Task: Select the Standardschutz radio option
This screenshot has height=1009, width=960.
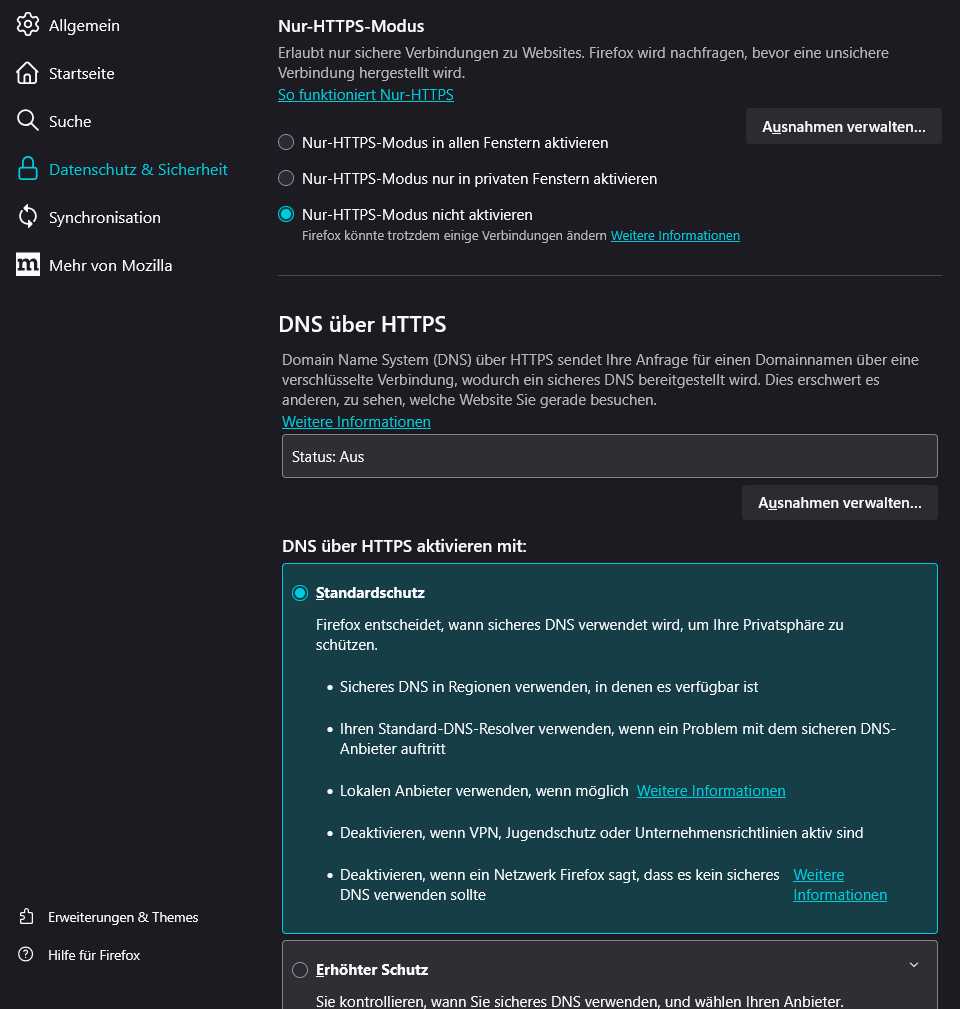Action: pos(300,593)
